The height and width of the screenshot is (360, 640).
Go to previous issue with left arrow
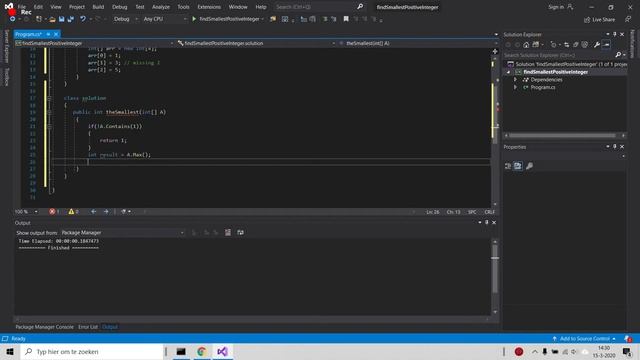coord(93,211)
